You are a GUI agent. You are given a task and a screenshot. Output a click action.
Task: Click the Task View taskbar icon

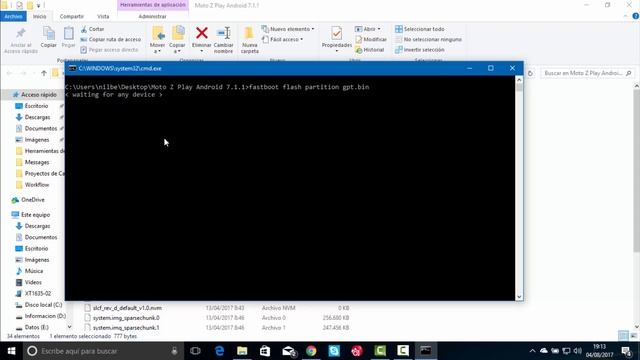[x=196, y=351]
